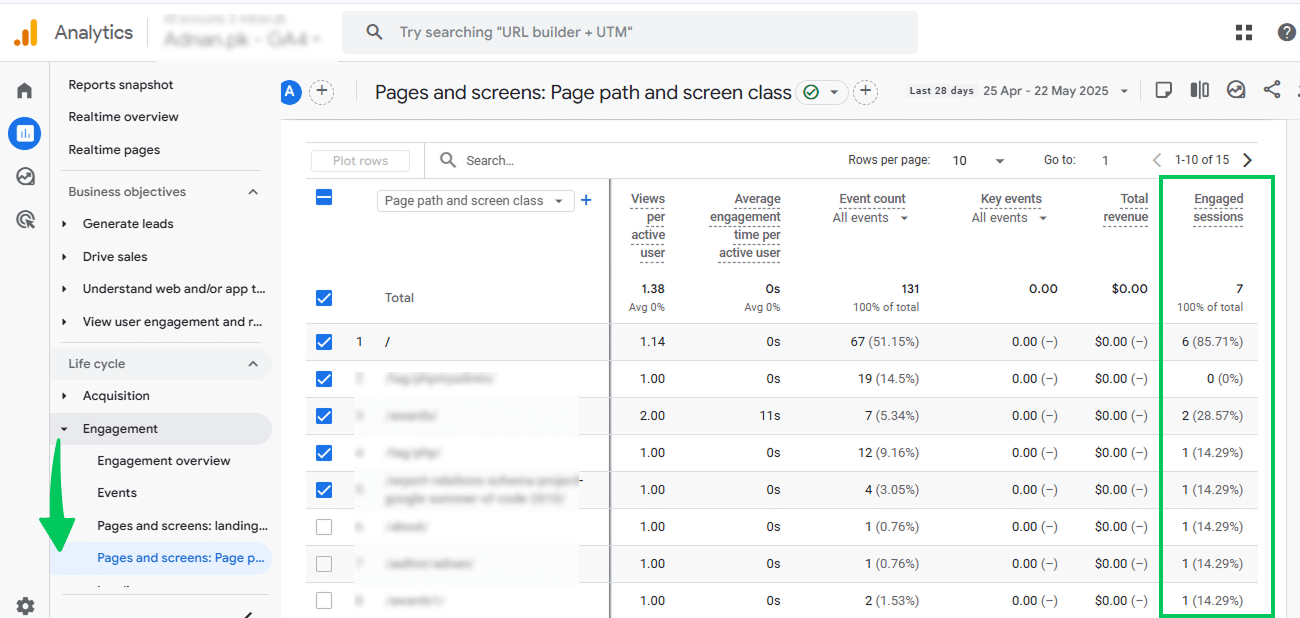Uncheck checkbox of row with 12 events
The height and width of the screenshot is (618, 1300).
[324, 453]
